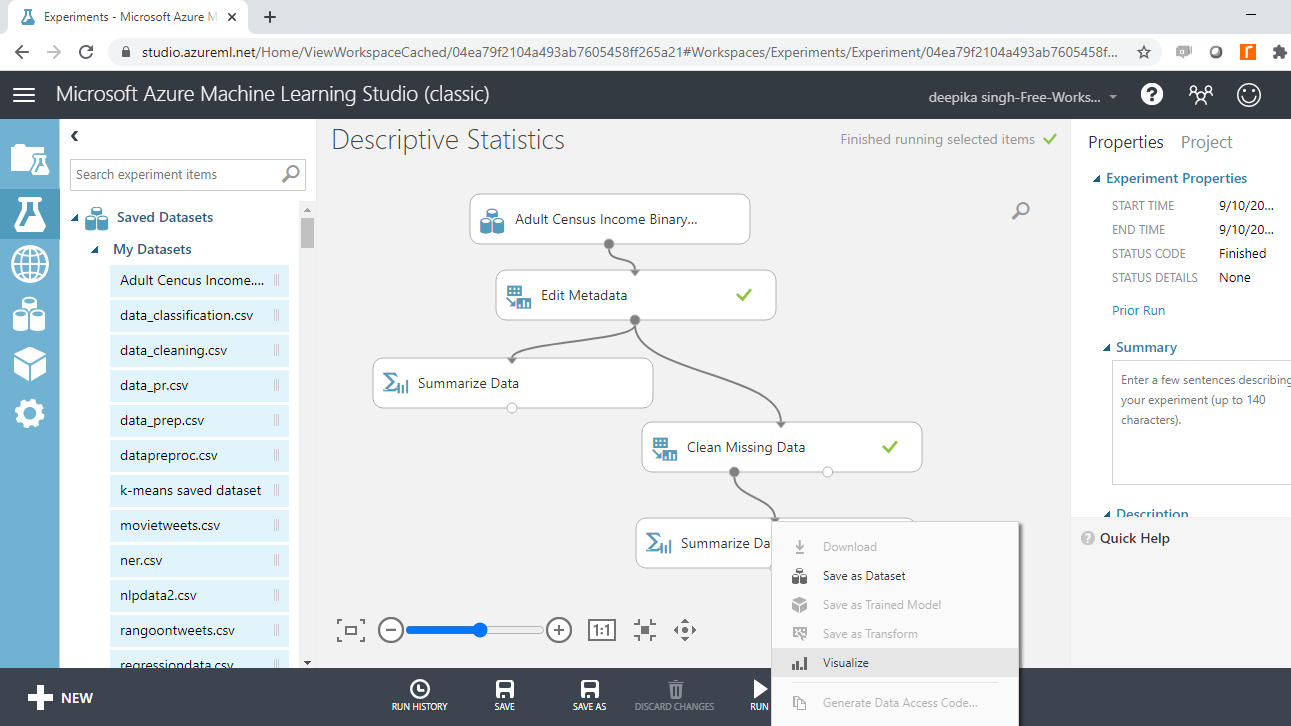Open the Experiments flask sidebar icon
The image size is (1291, 726).
pos(29,213)
